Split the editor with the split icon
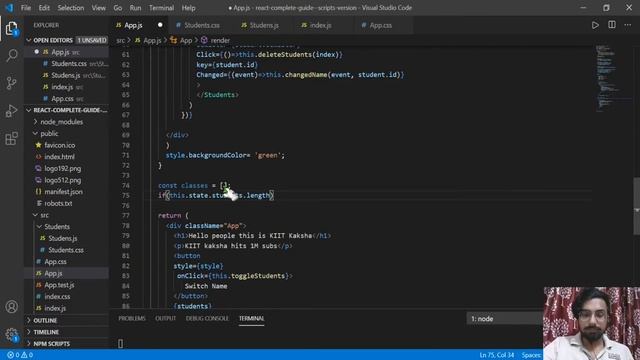640x360 pixels. [611, 25]
